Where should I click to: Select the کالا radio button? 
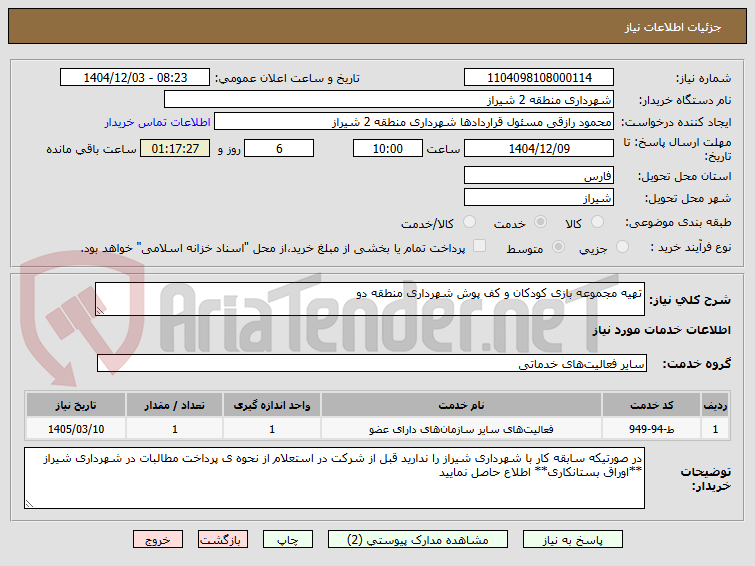click(597, 222)
